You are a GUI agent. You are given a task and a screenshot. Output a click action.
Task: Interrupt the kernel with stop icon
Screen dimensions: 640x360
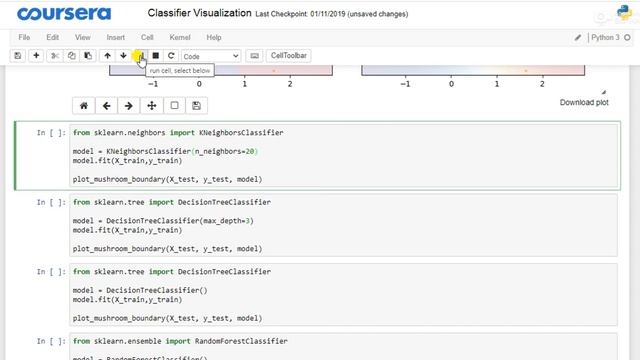click(156, 56)
